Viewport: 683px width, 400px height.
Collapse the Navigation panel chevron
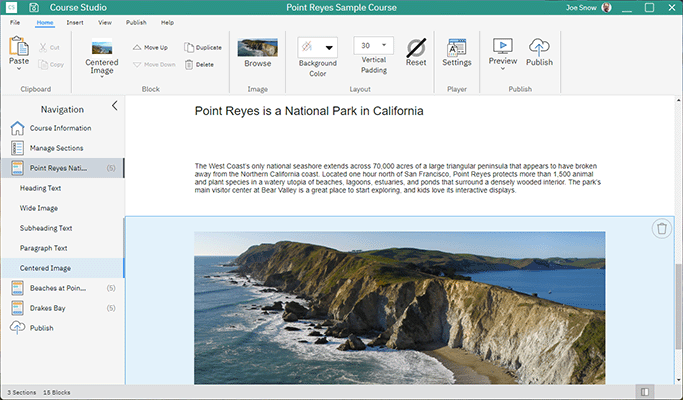pyautogui.click(x=115, y=106)
